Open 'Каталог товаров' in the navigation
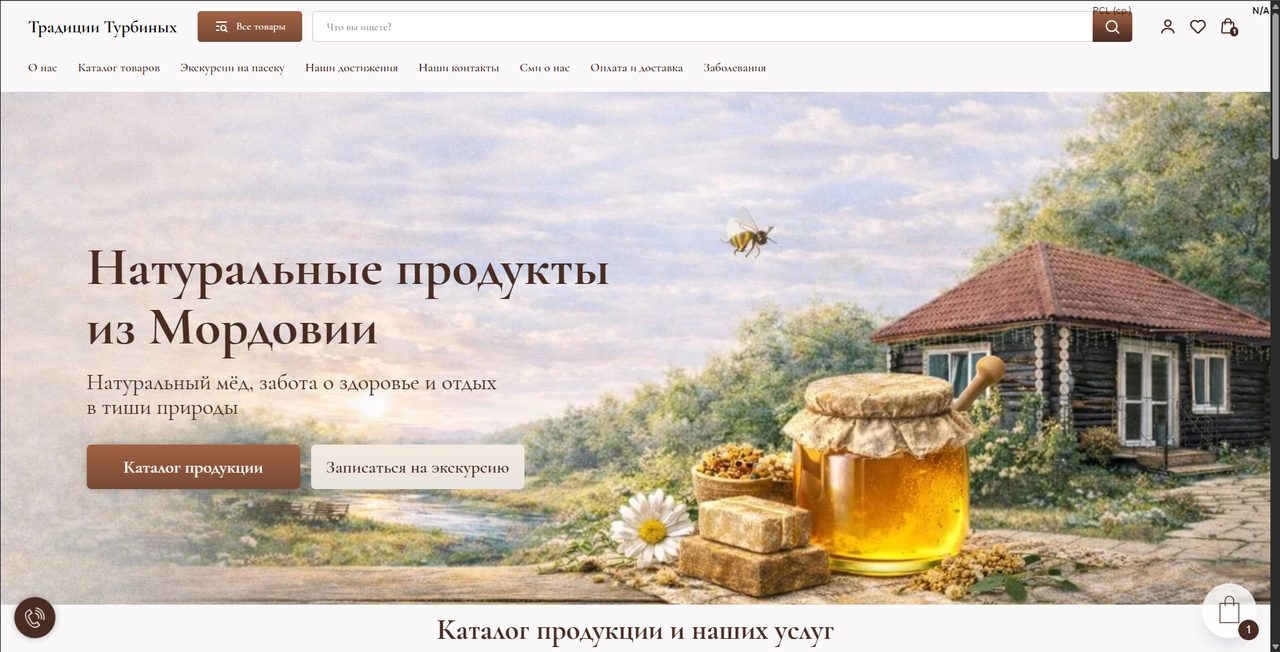Image resolution: width=1280 pixels, height=652 pixels. pyautogui.click(x=119, y=68)
